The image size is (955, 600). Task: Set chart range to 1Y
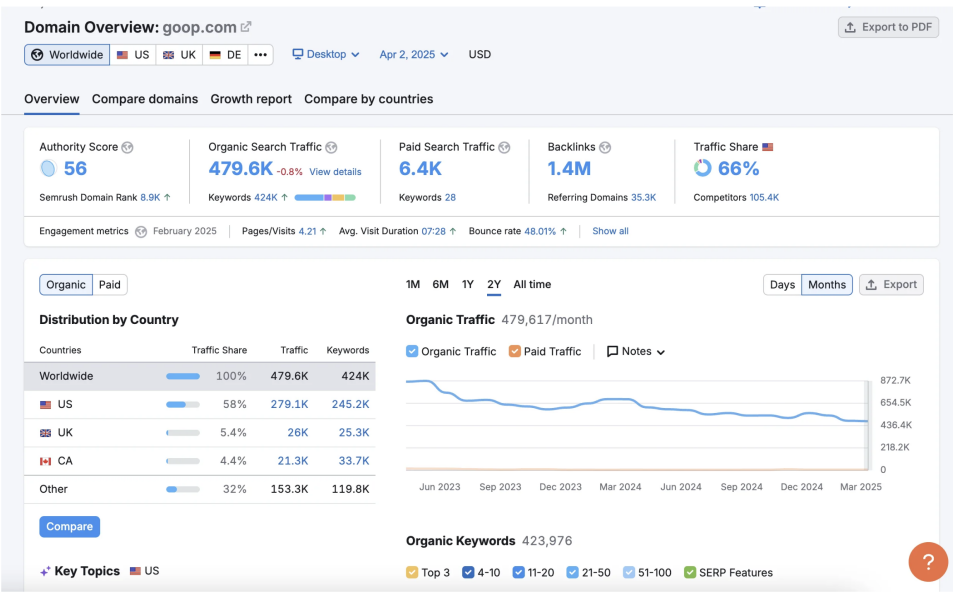468,284
